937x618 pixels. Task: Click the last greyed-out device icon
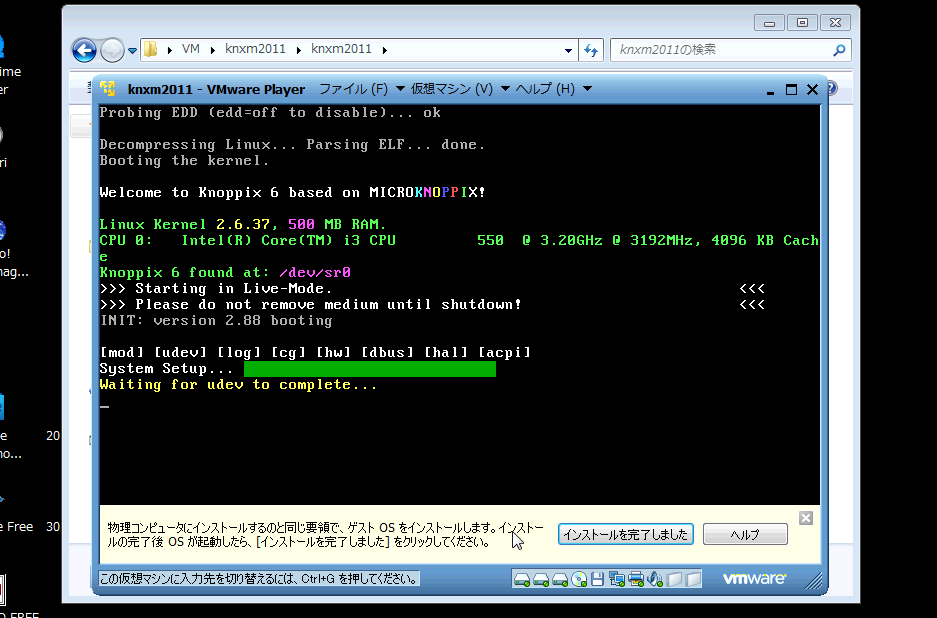[x=693, y=579]
